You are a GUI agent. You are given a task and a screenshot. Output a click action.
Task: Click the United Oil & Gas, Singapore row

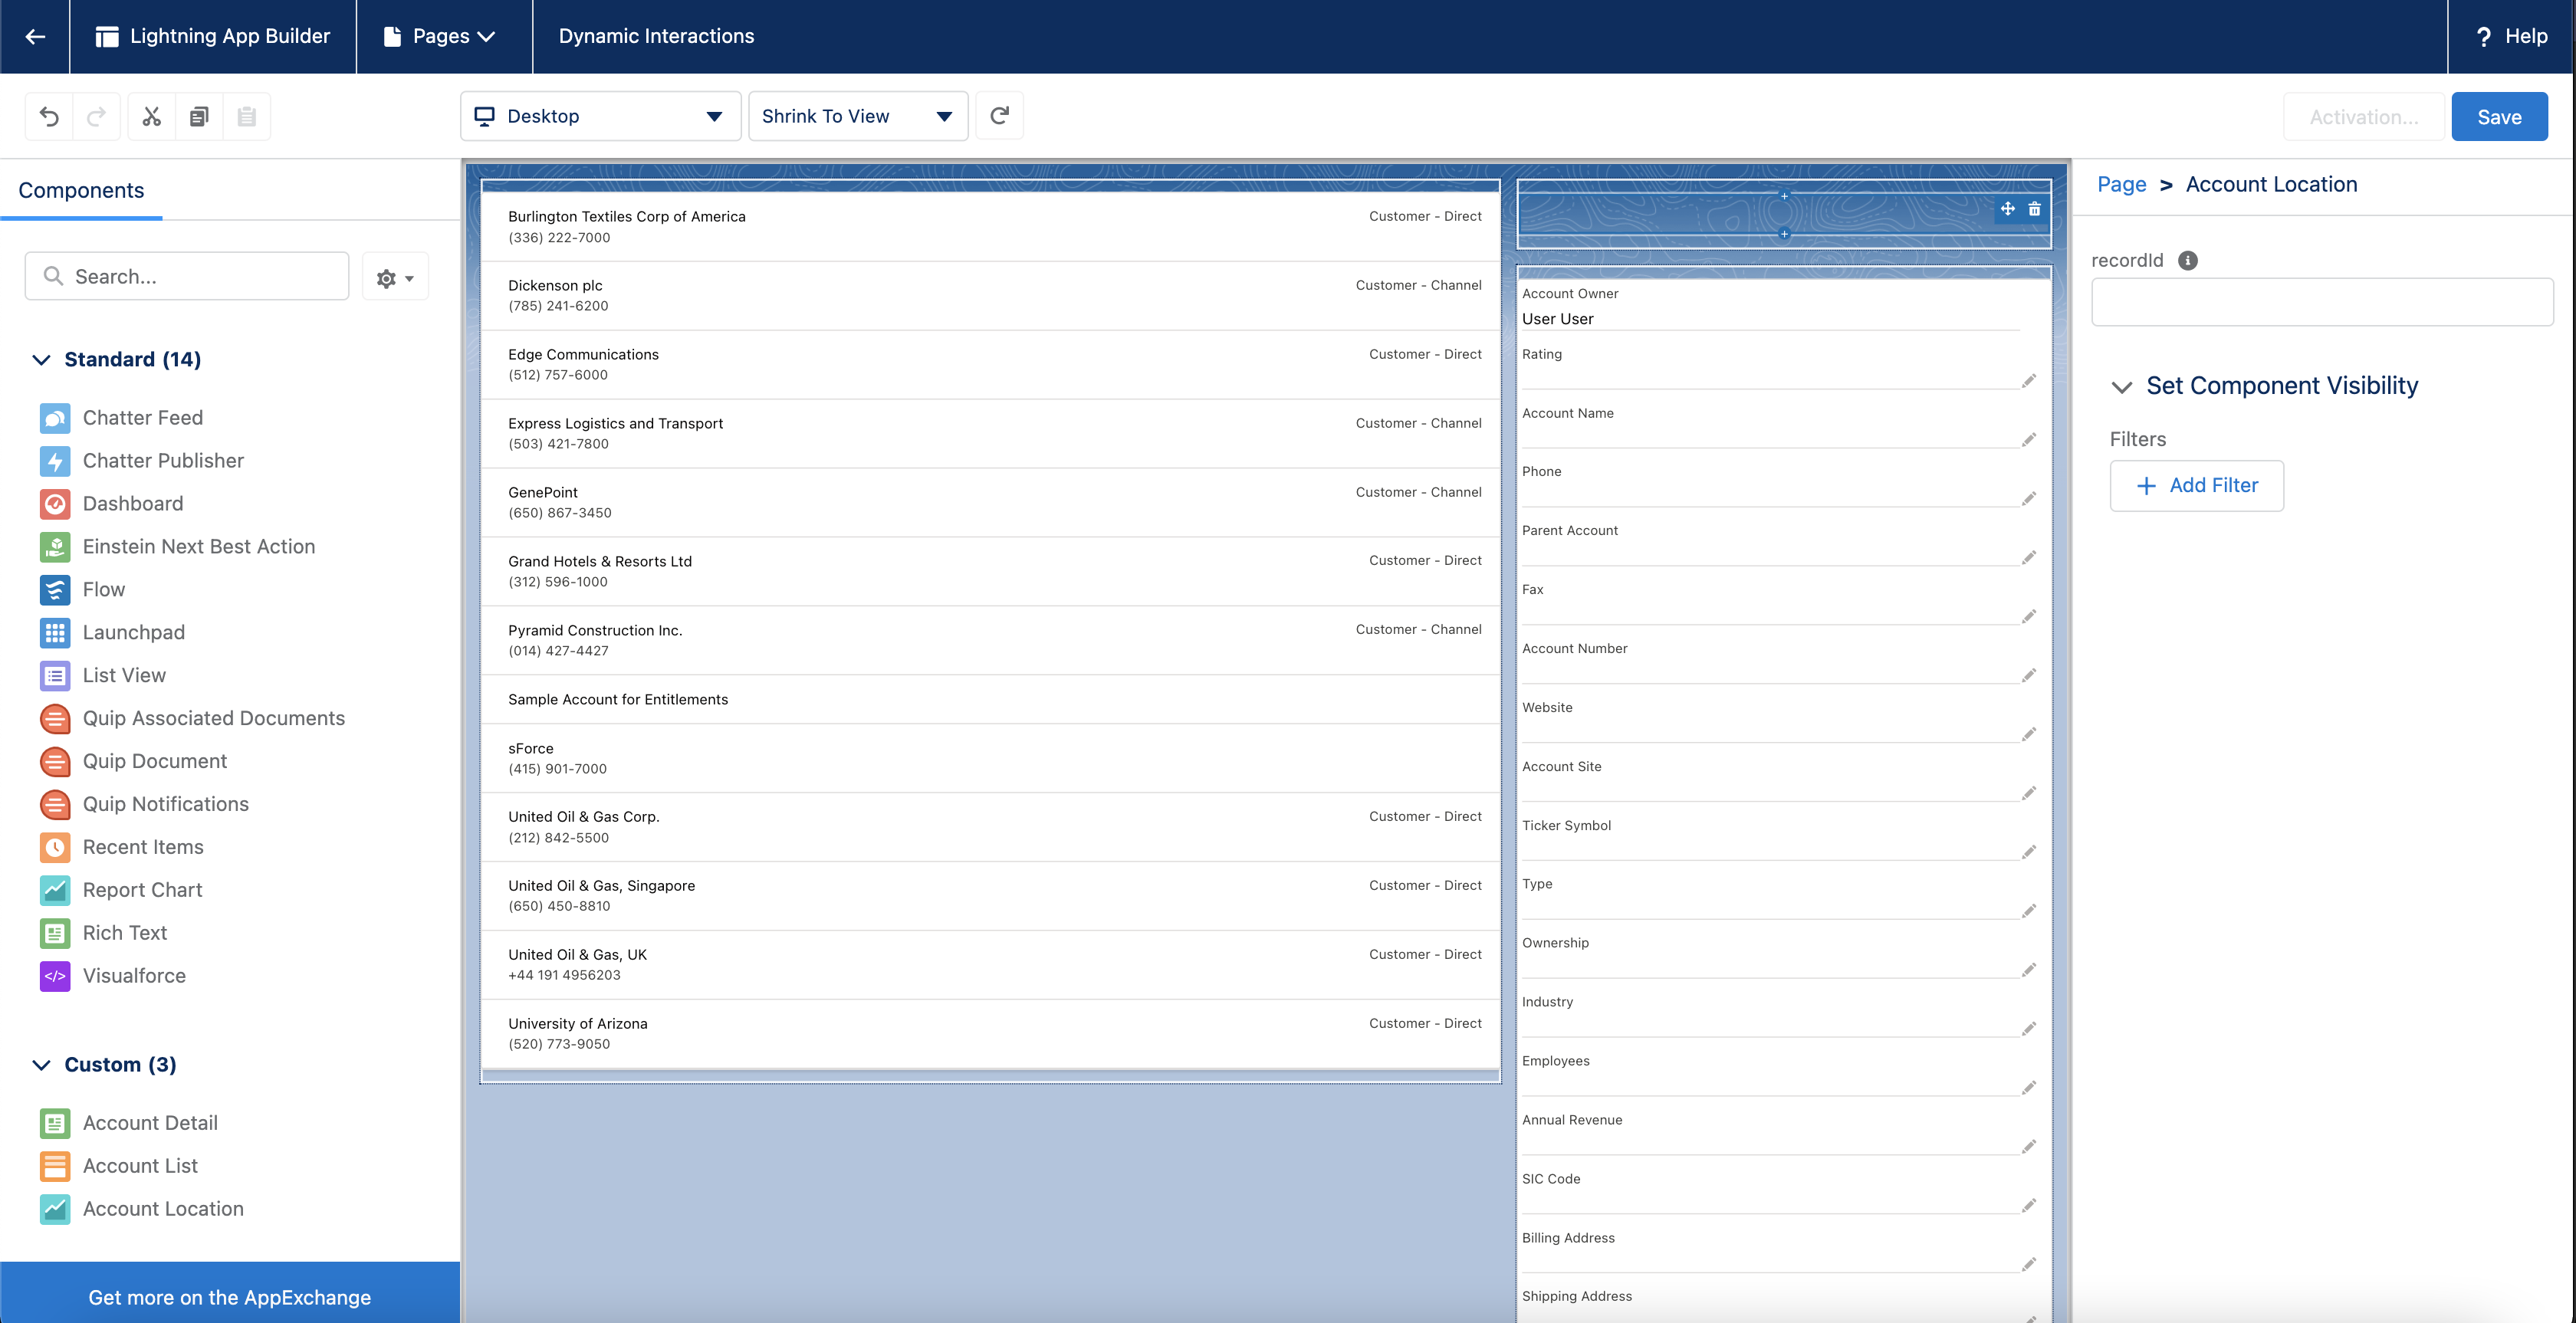tap(990, 896)
